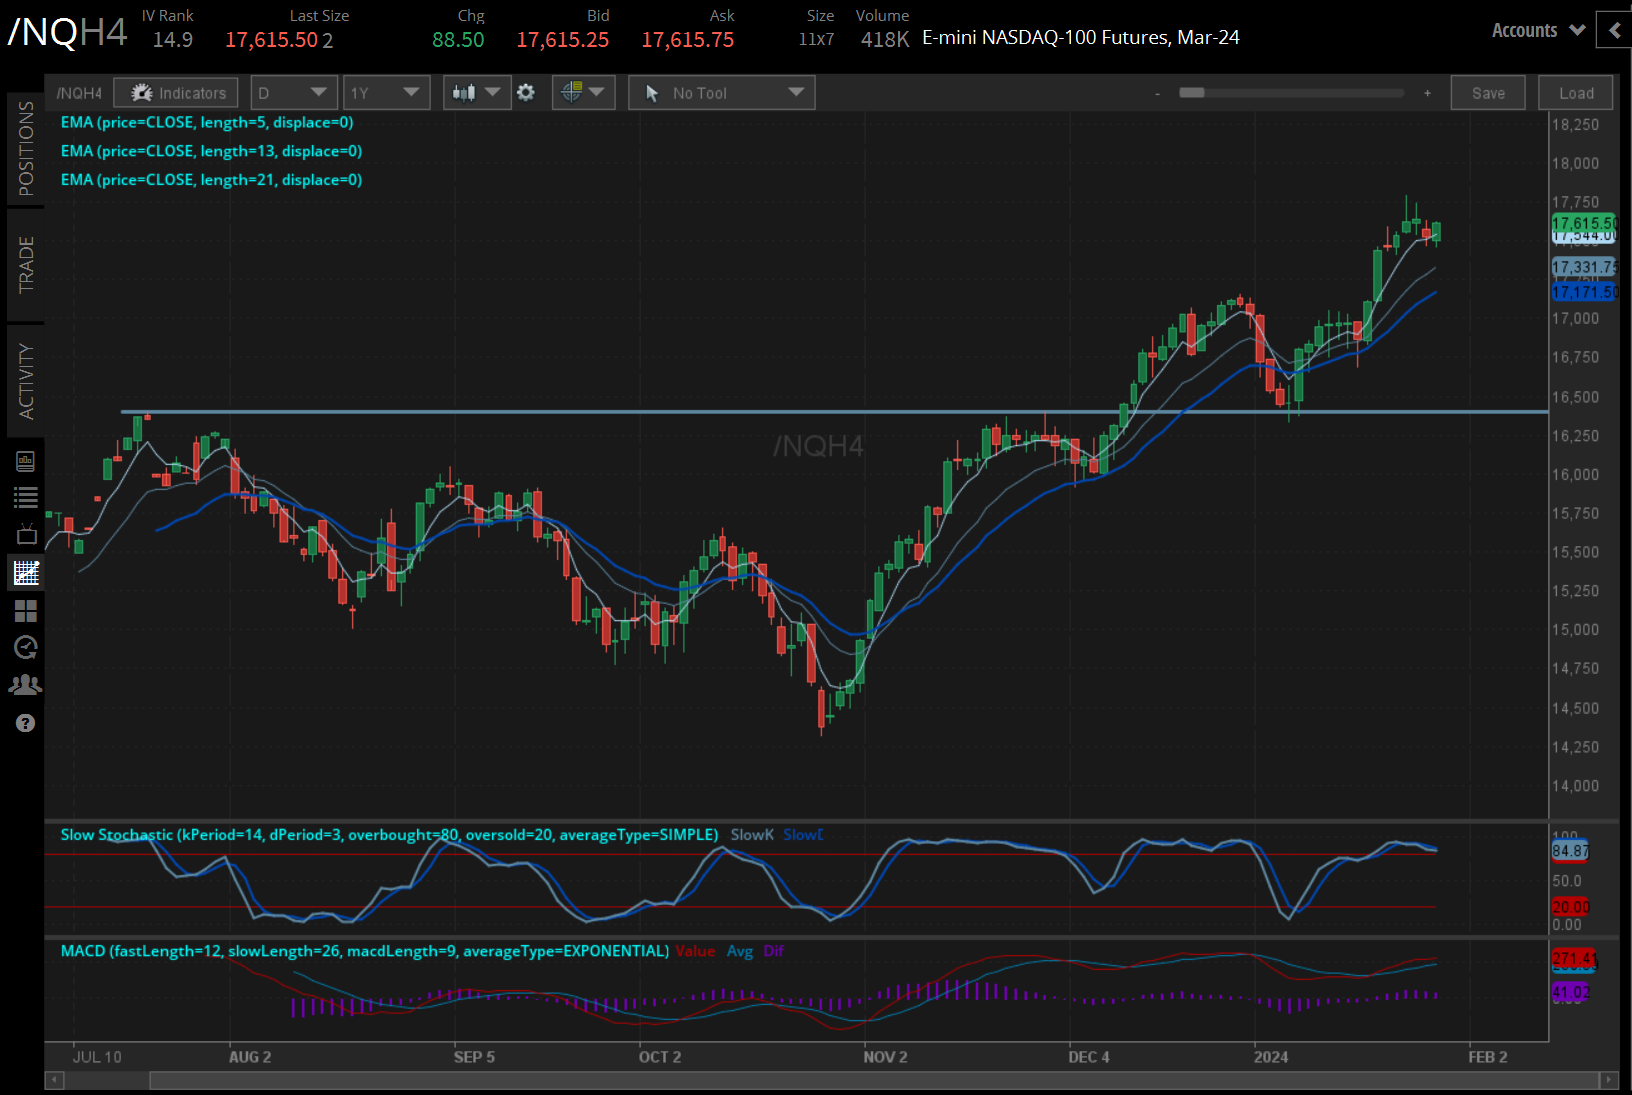Viewport: 1632px width, 1095px height.
Task: Open the live TV icon in the sidebar
Action: coord(25,533)
